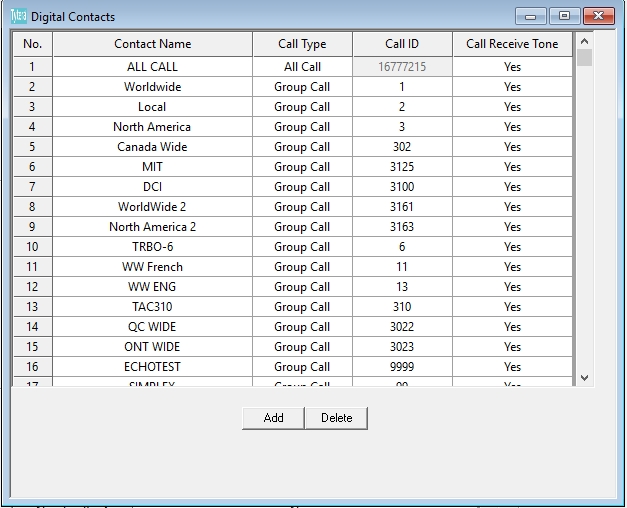Open Call Type dropdown for Canada Wide
This screenshot has height=508, width=627.
pos(302,147)
